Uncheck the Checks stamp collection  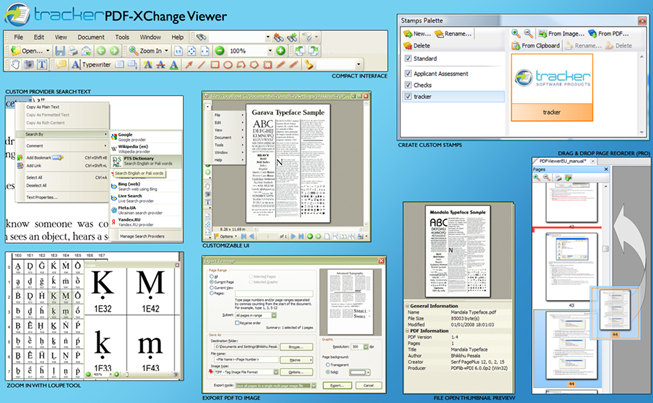(x=408, y=85)
